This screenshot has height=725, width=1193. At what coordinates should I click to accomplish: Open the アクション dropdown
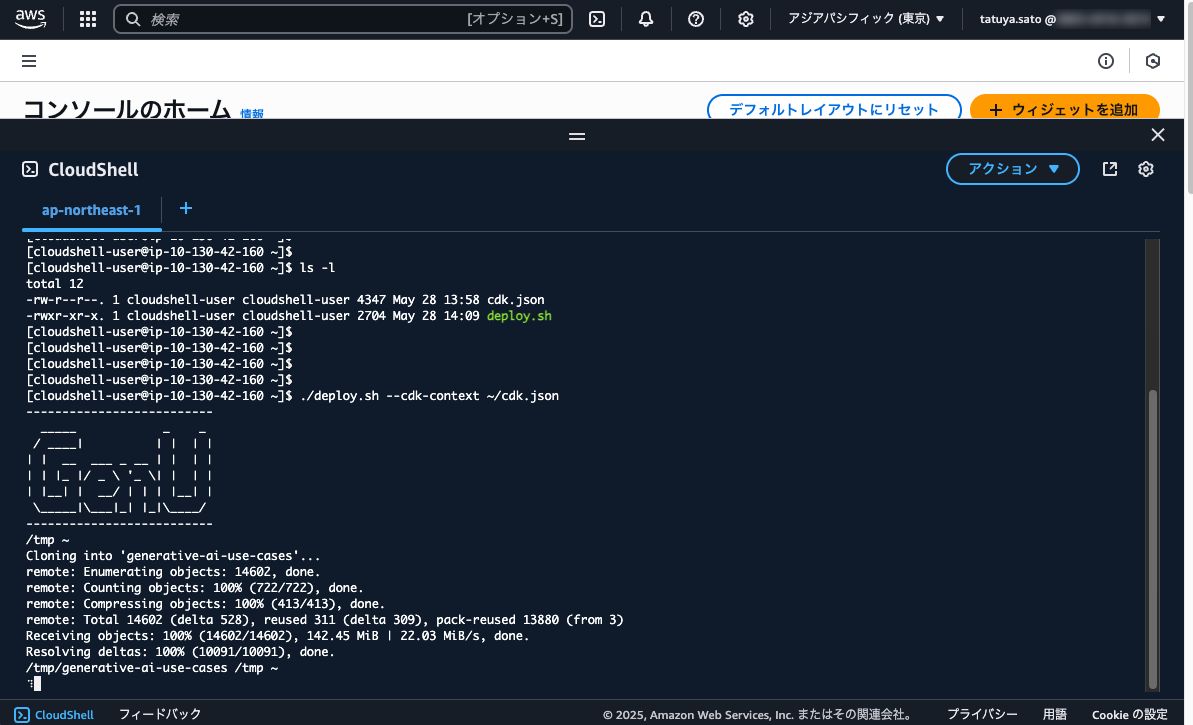(x=1013, y=169)
